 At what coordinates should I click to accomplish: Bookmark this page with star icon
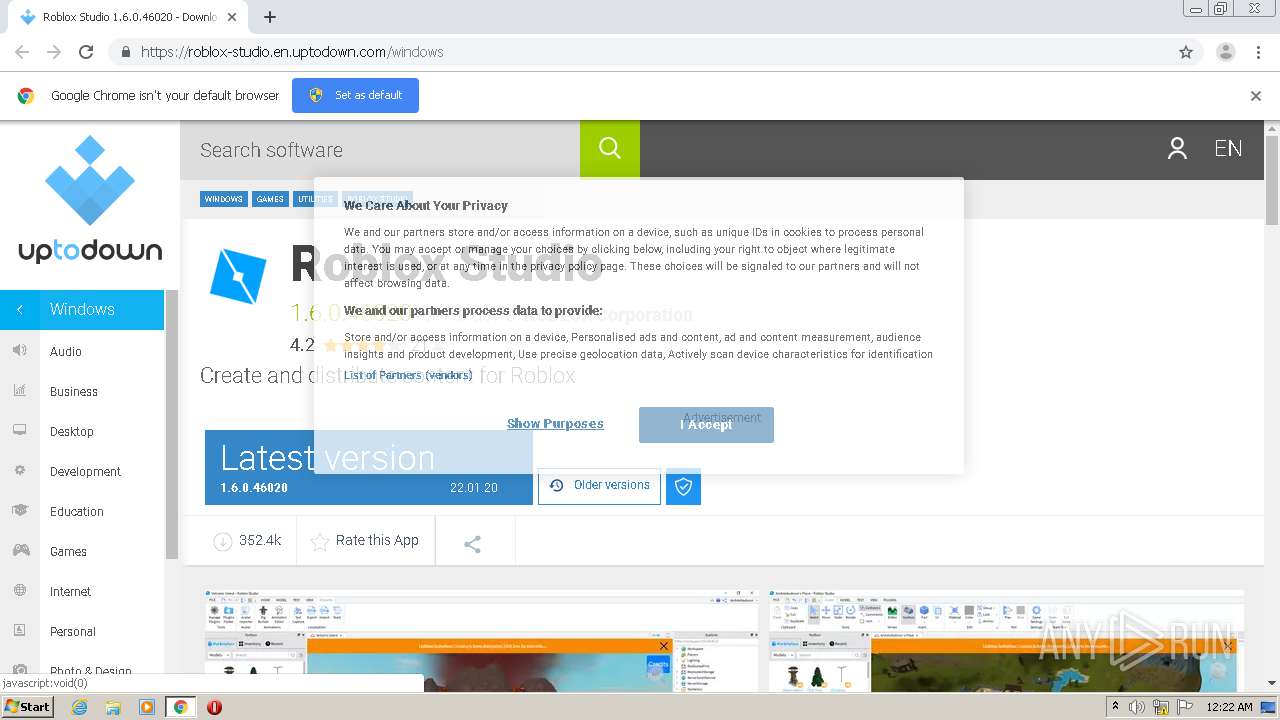coord(1186,52)
